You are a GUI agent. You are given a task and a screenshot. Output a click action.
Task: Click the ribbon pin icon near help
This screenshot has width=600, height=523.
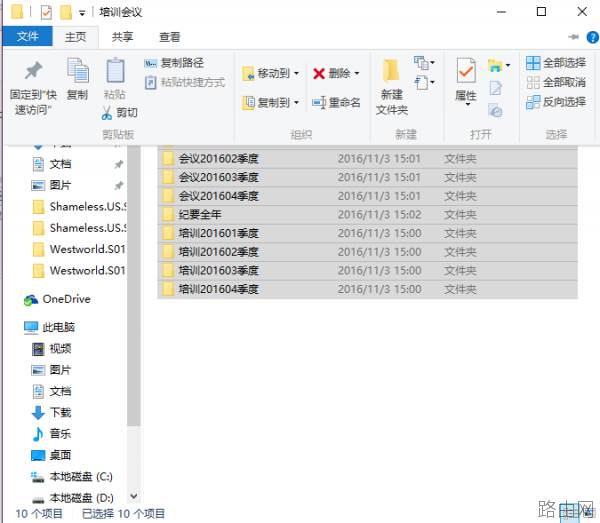(x=573, y=37)
